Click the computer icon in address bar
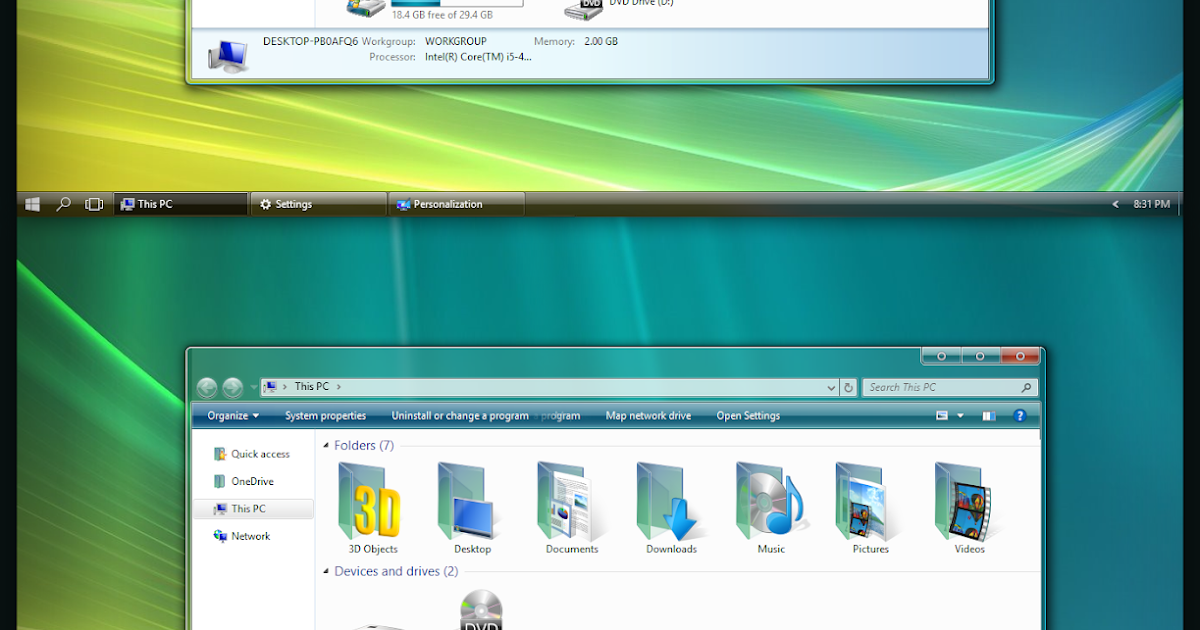The height and width of the screenshot is (630, 1200). tap(271, 387)
